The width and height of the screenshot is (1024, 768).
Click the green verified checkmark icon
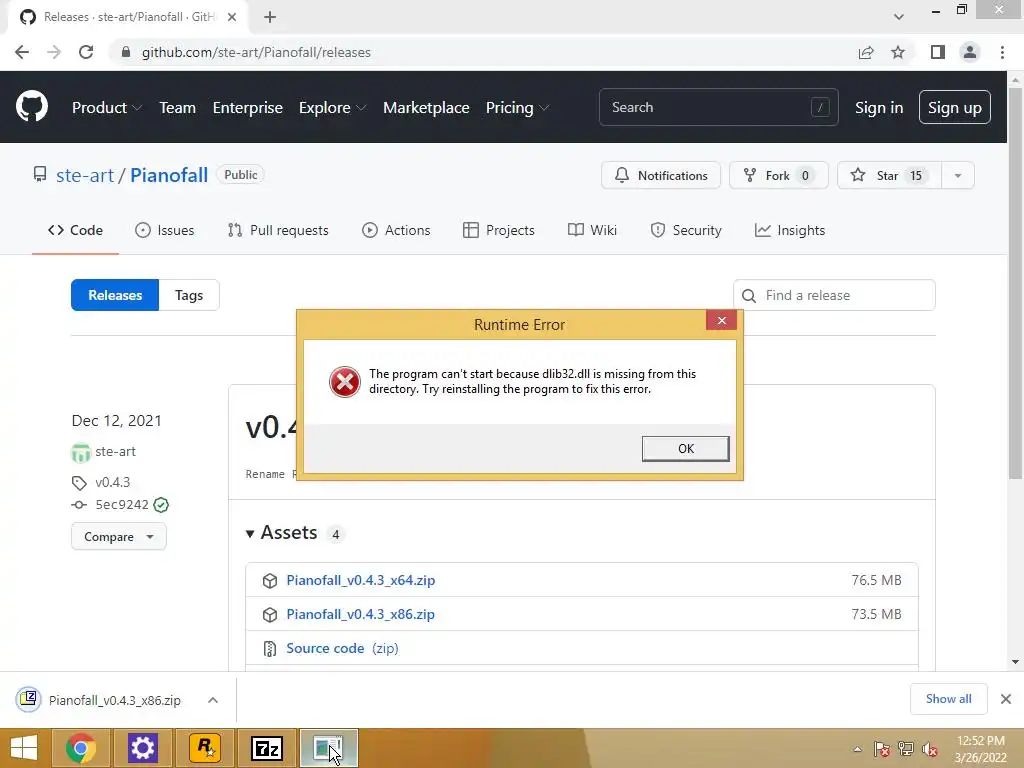tap(161, 505)
